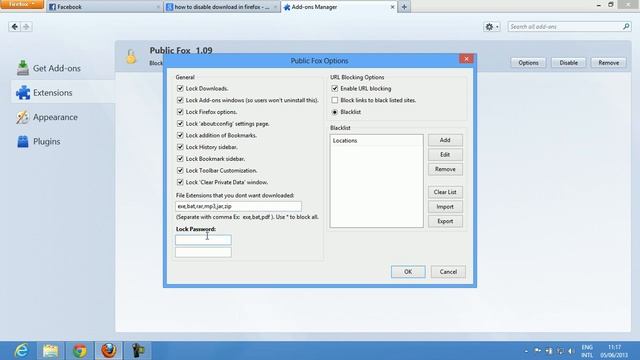640x360 pixels.
Task: Click the Locations column header
Action: 376,140
